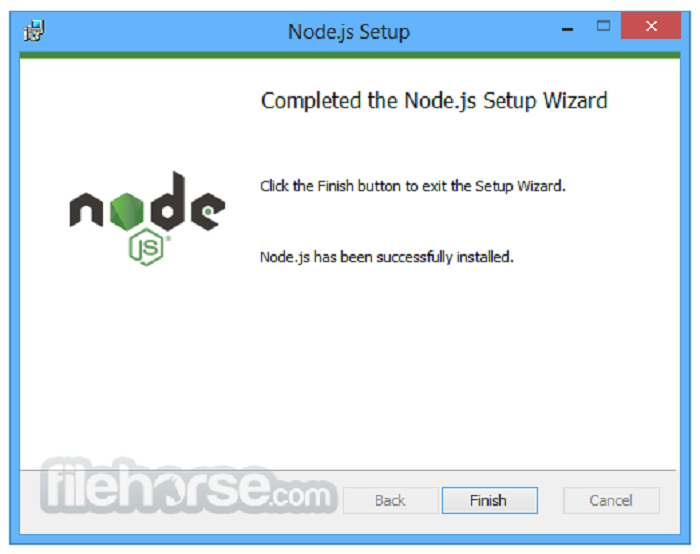This screenshot has width=700, height=554.
Task: Click the filehorse watermark text
Action: (156, 487)
